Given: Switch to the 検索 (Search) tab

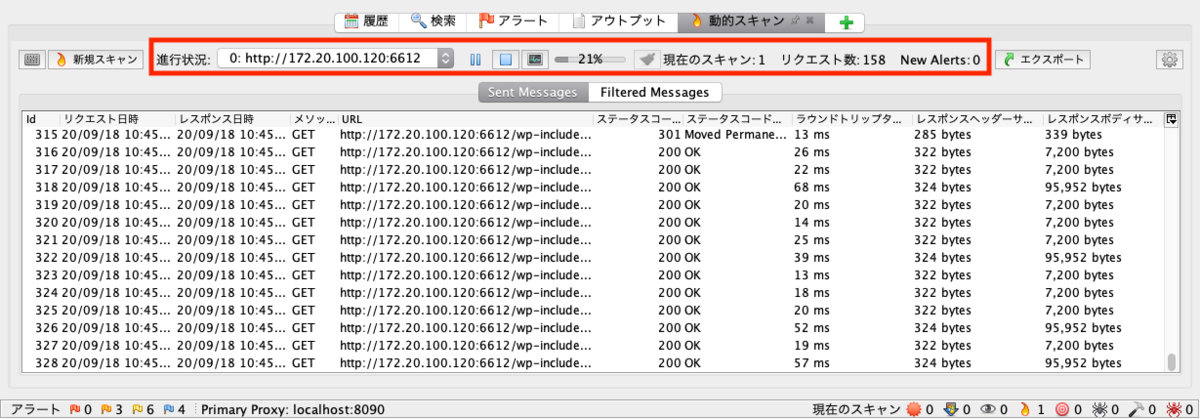Looking at the screenshot, I should point(433,20).
